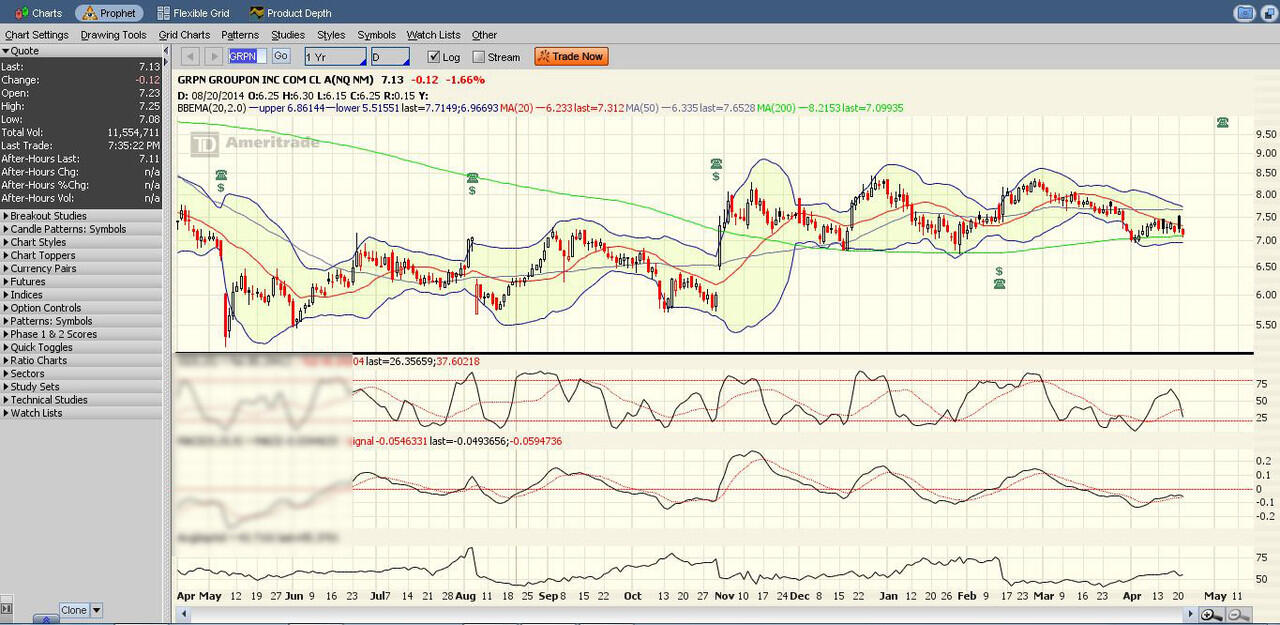The width and height of the screenshot is (1280, 625).
Task: Expand Study Sets section
Action: pyautogui.click(x=81, y=387)
